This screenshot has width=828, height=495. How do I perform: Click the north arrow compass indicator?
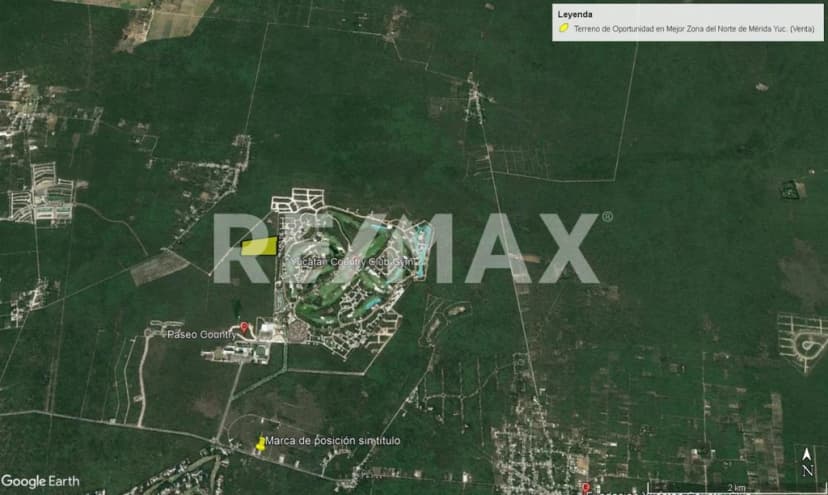click(806, 464)
